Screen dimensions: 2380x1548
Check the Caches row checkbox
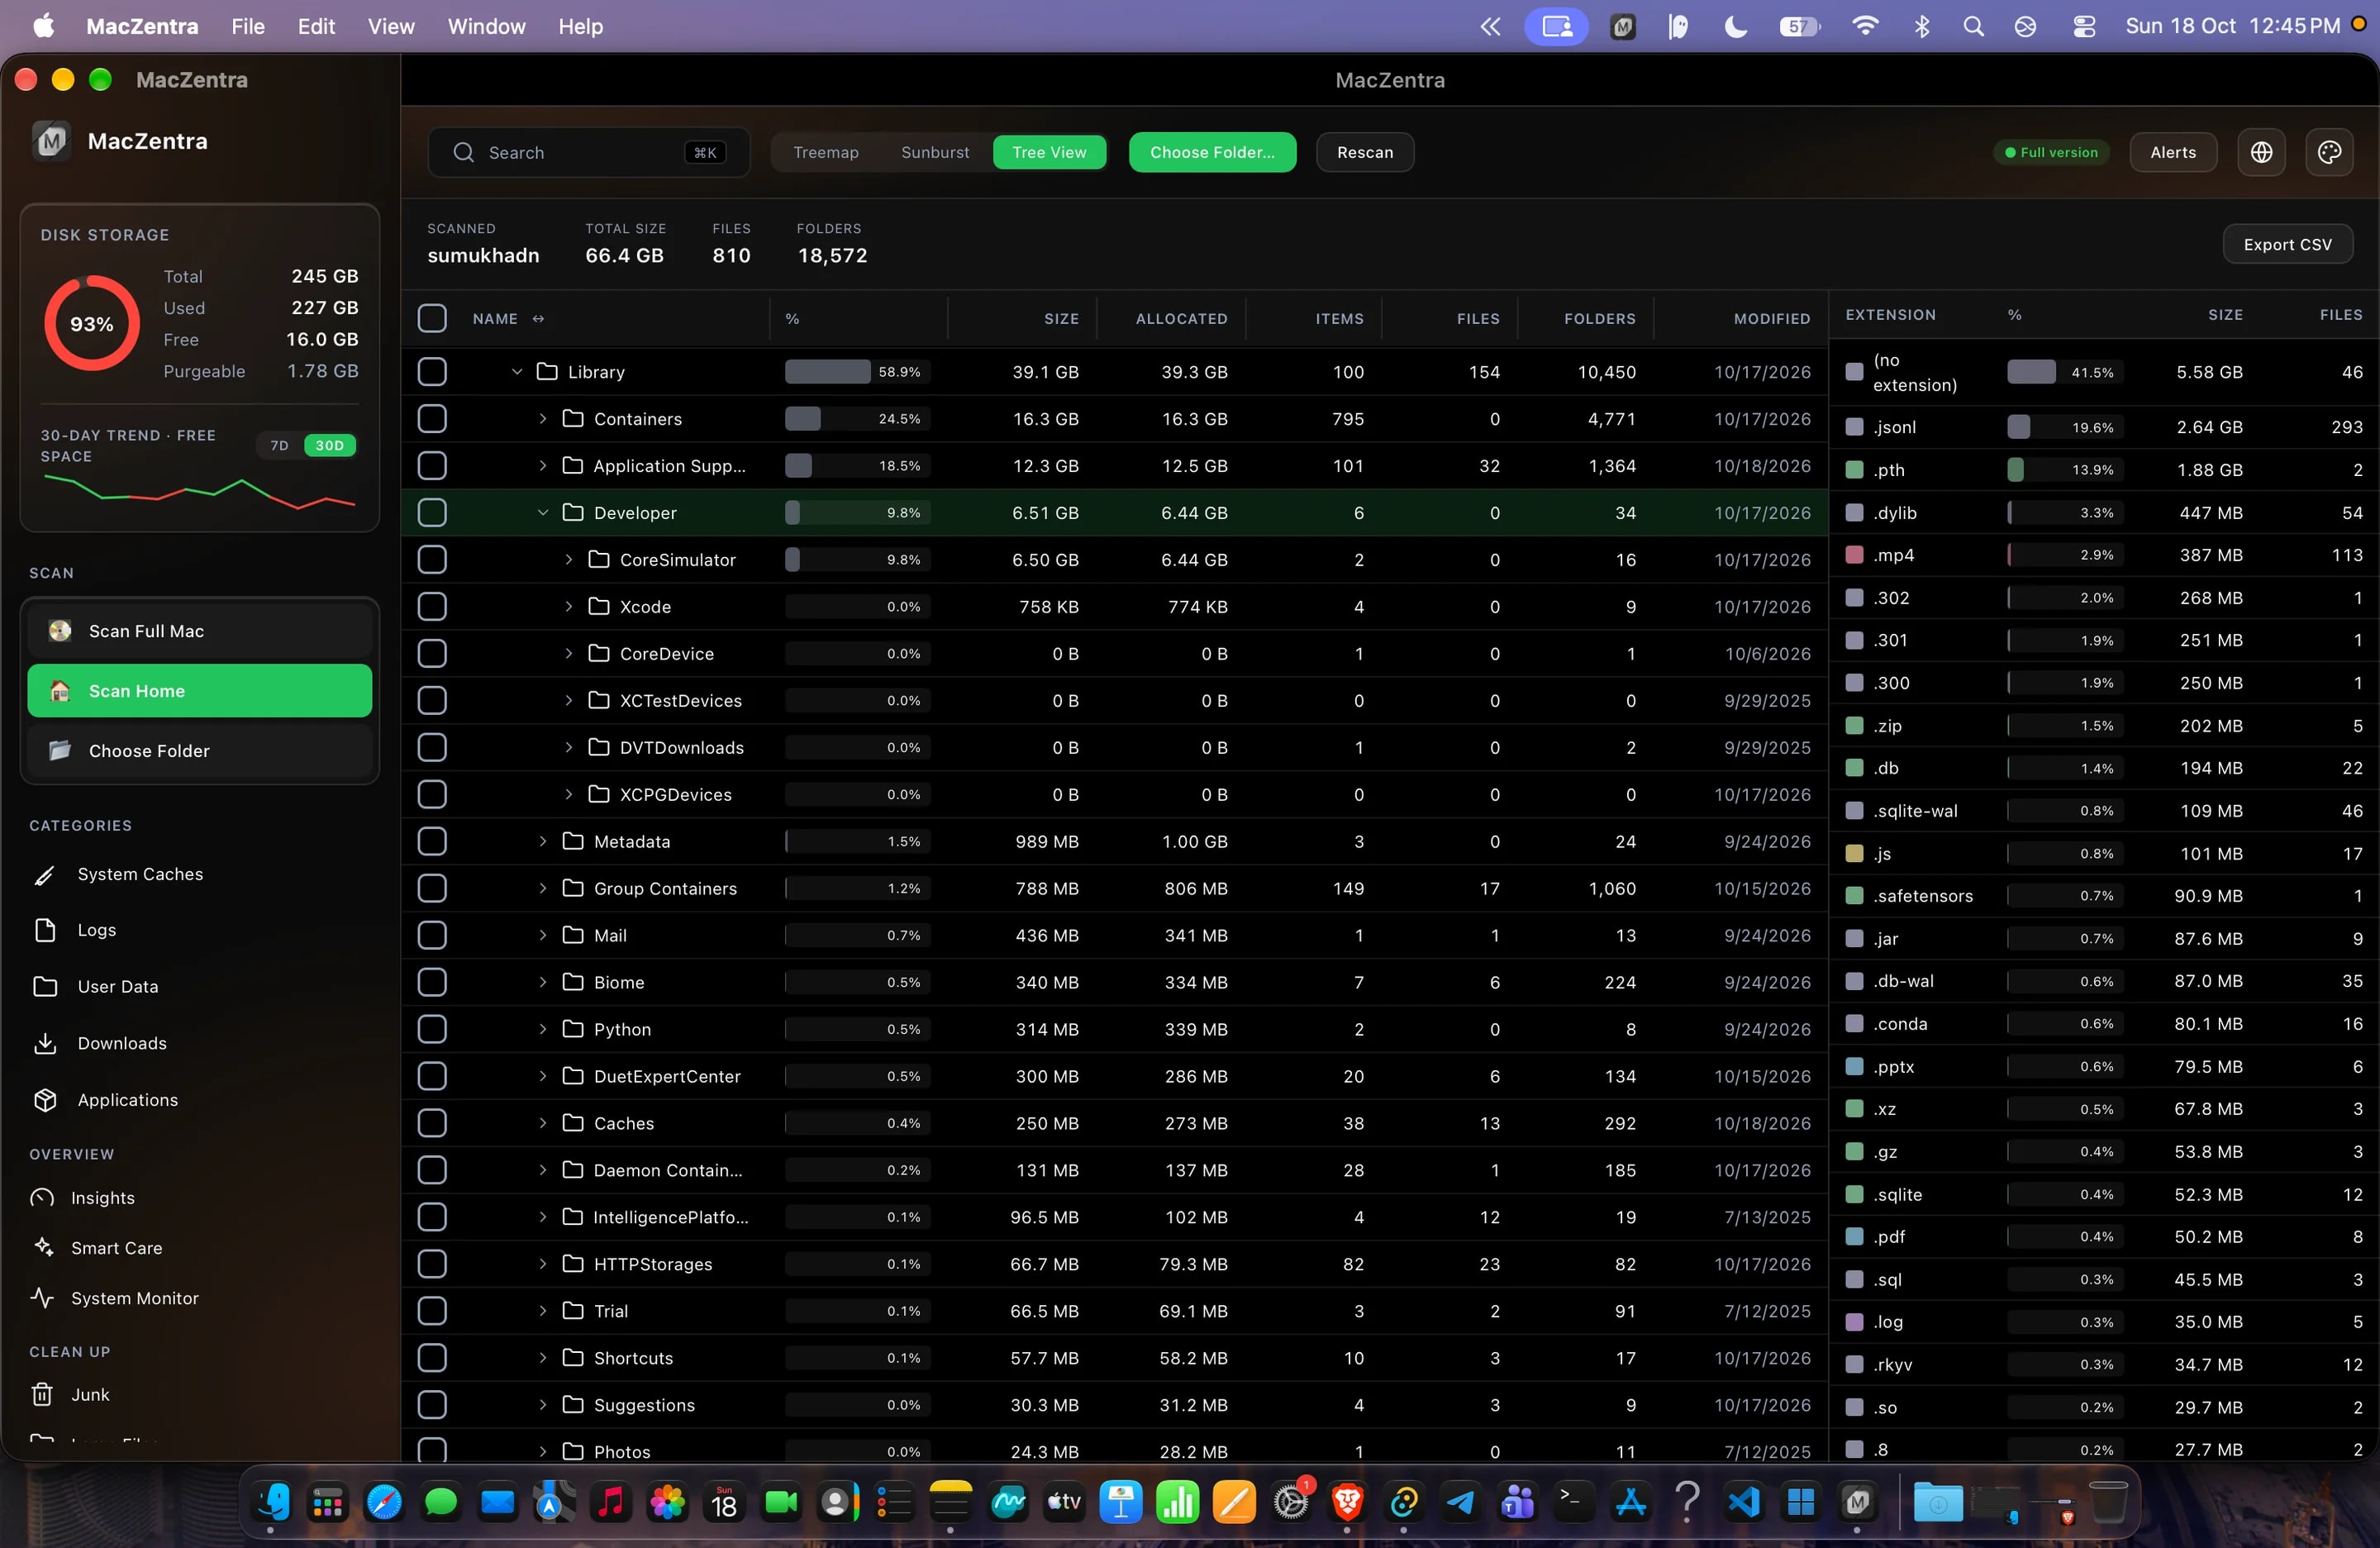pyautogui.click(x=432, y=1123)
